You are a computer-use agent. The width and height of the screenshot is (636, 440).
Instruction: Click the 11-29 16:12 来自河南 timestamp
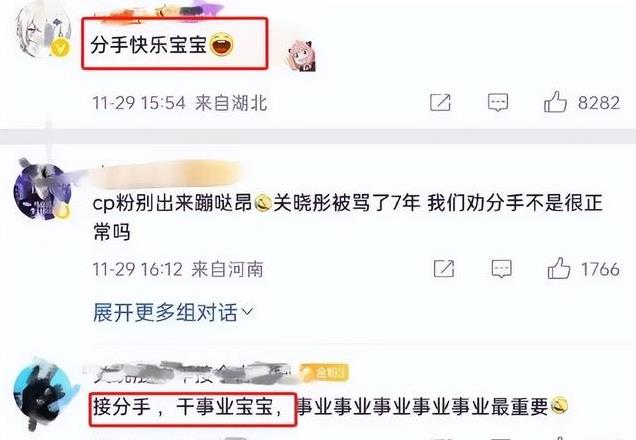[x=178, y=269]
